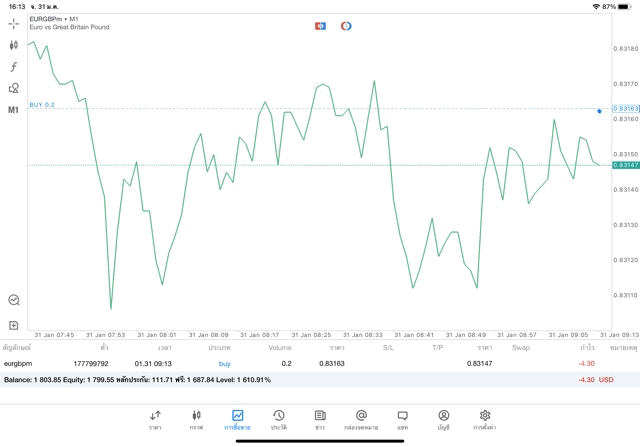Switch to the chart (กราฟ) tab
This screenshot has width=640, height=447.
196,419
